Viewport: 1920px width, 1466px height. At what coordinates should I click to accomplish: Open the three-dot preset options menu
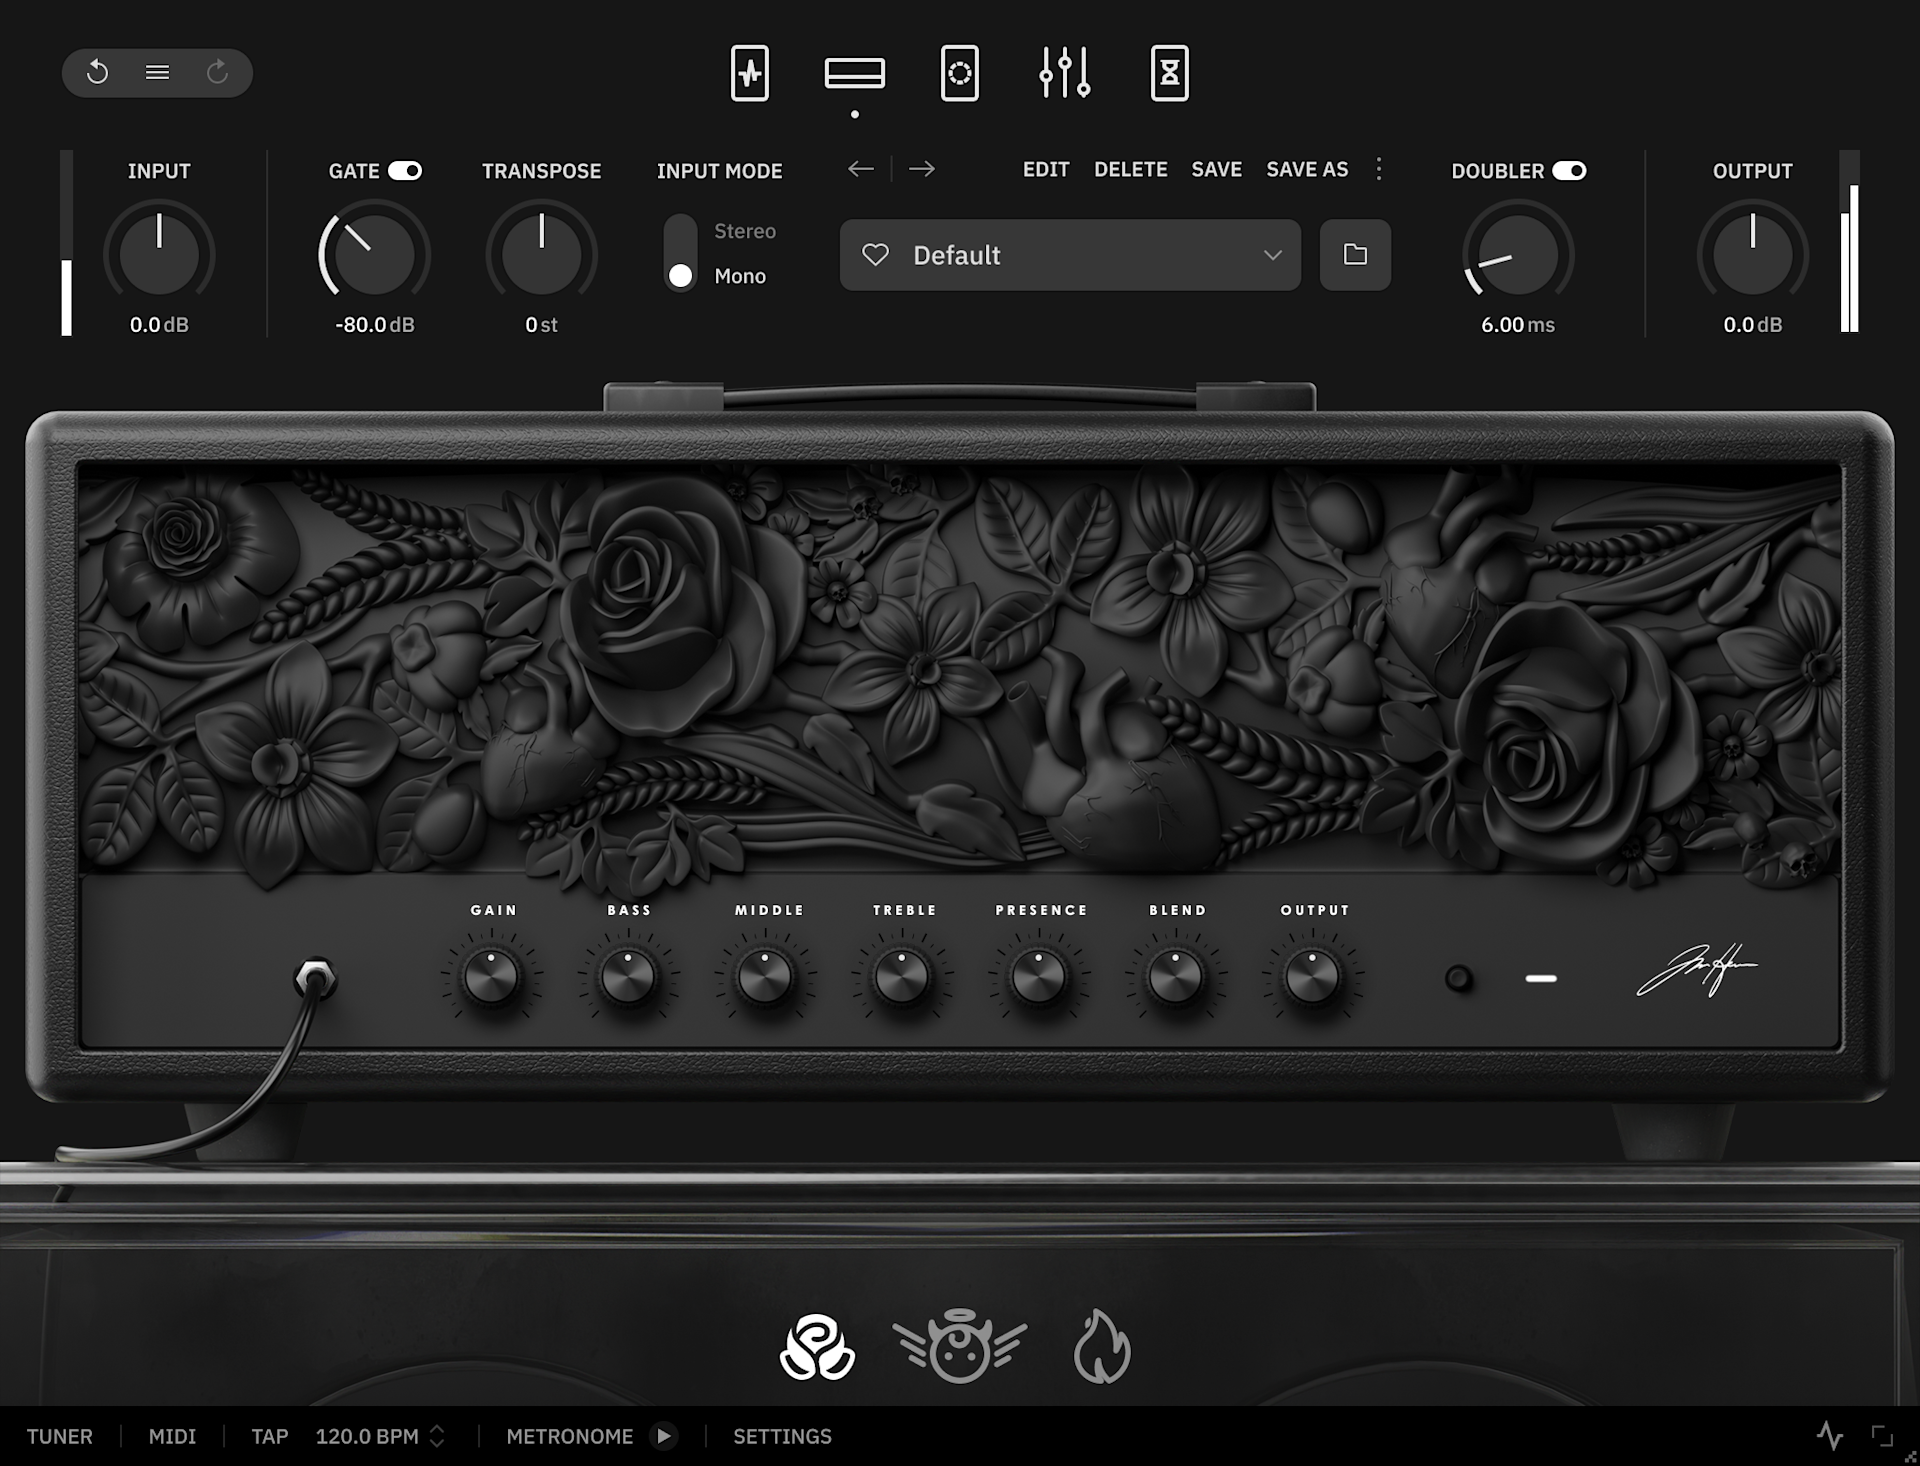(1379, 169)
